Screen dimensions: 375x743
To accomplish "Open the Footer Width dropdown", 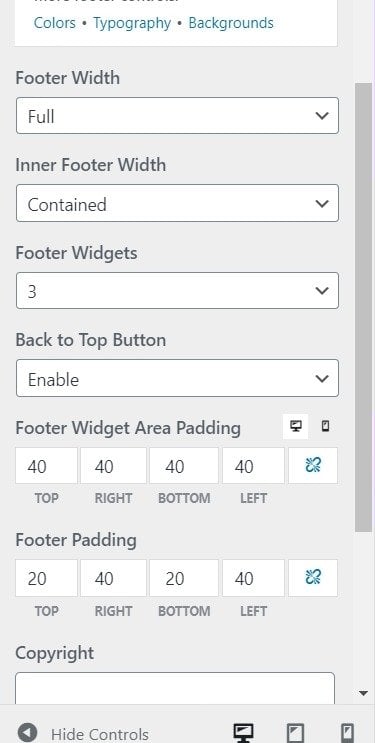I will click(177, 116).
